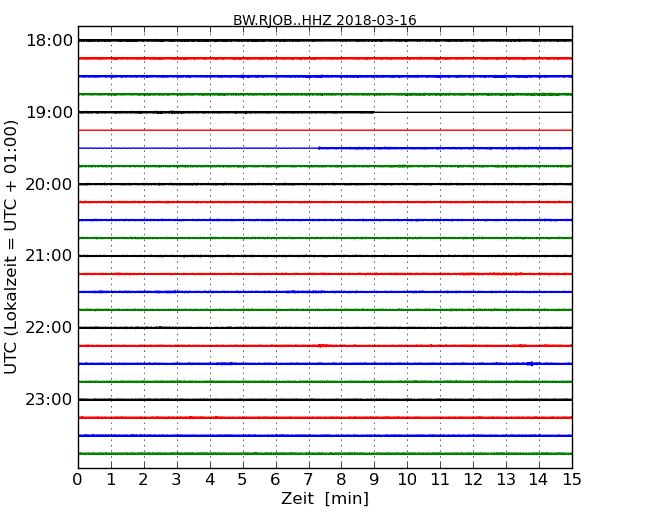This screenshot has width=650, height=520.
Task: Click the 9 tick on the x-axis
Action: [374, 479]
